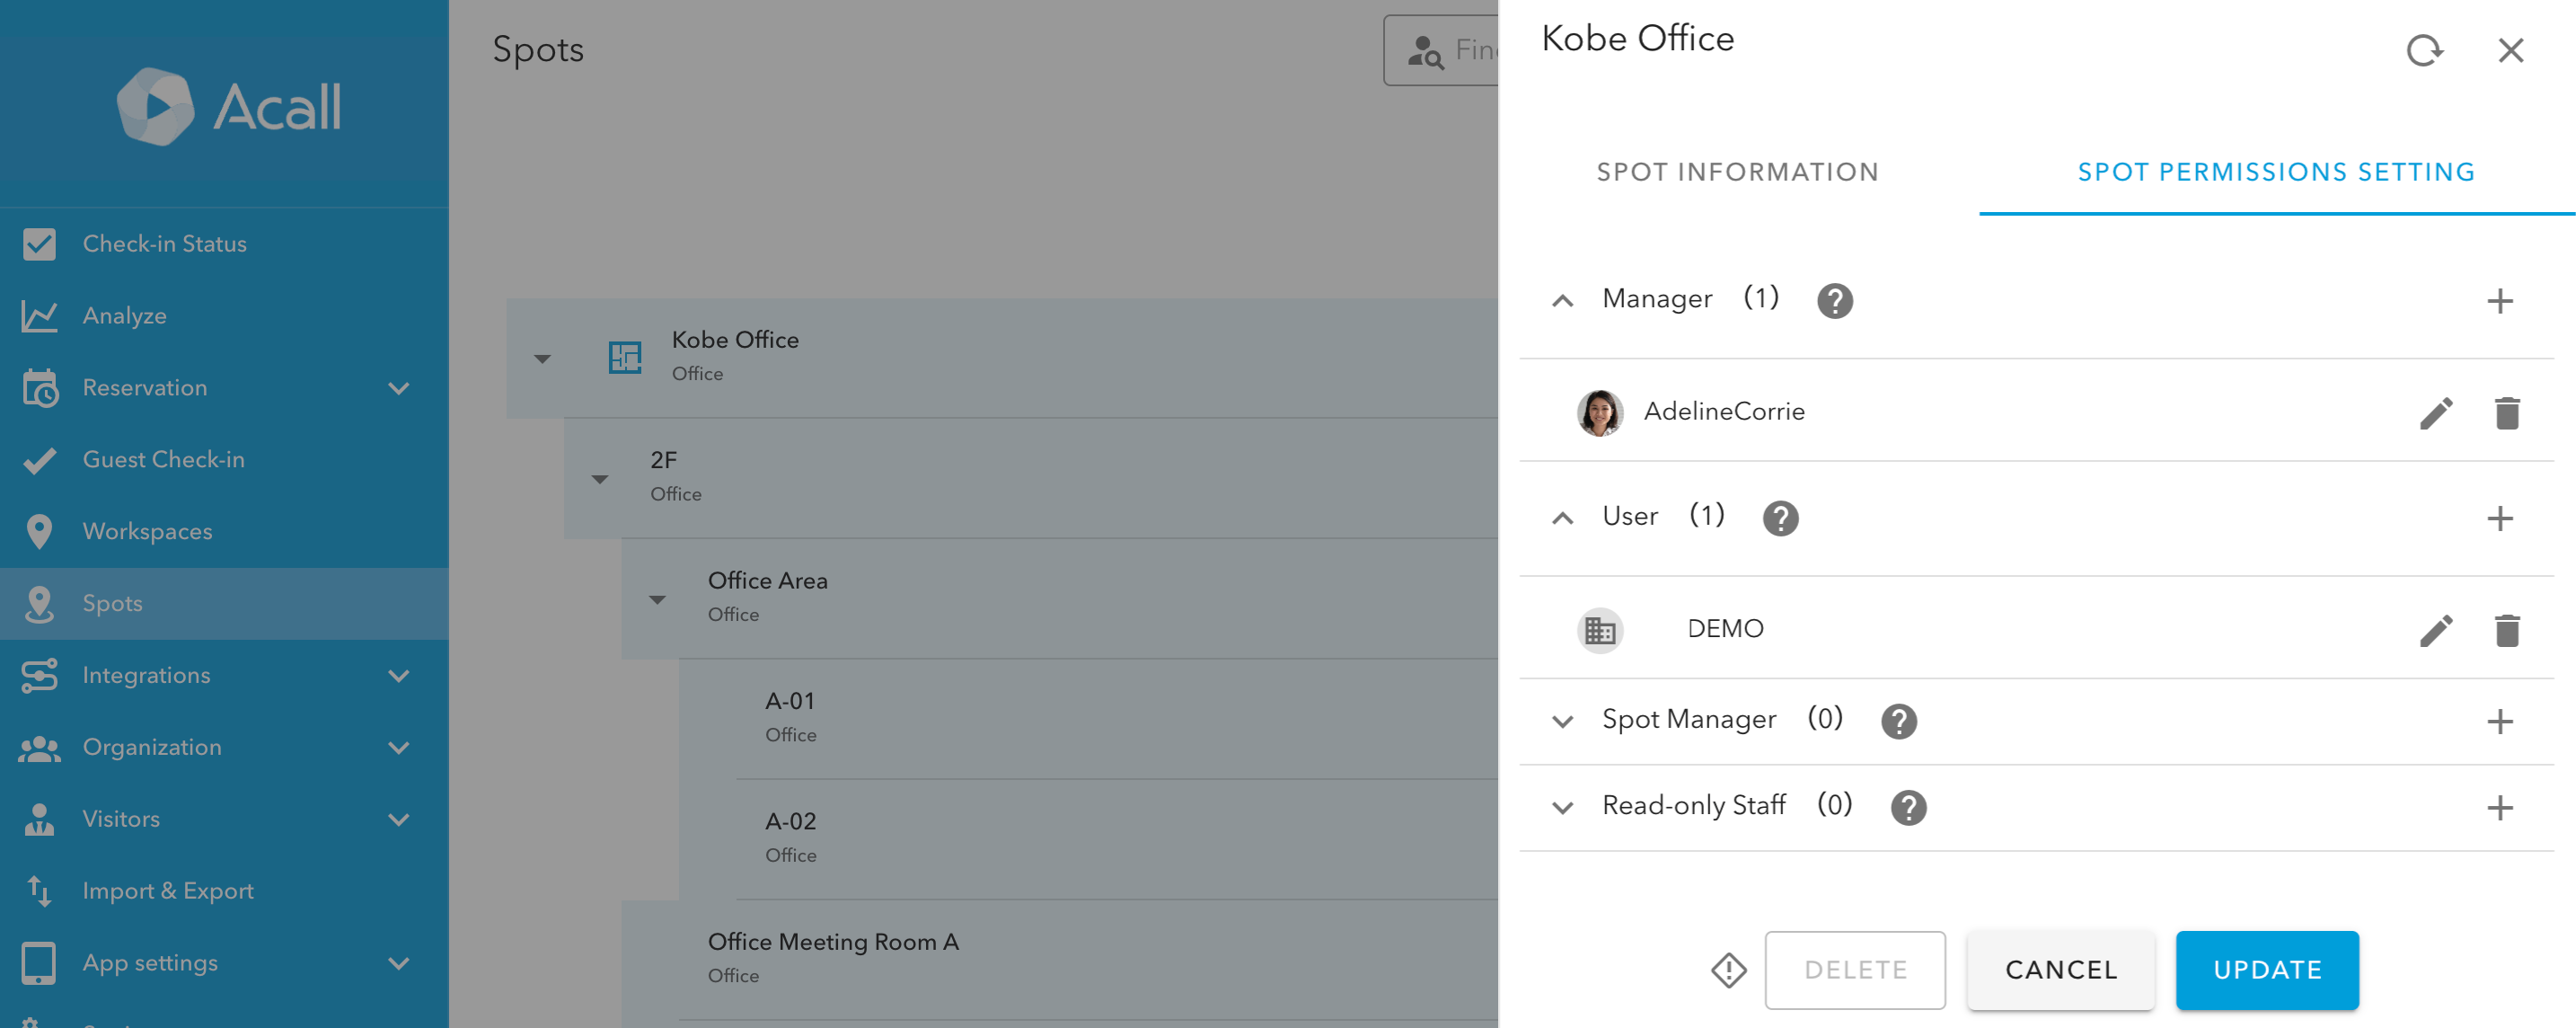Expand the Reservation menu chevron
The image size is (2576, 1028).
398,388
